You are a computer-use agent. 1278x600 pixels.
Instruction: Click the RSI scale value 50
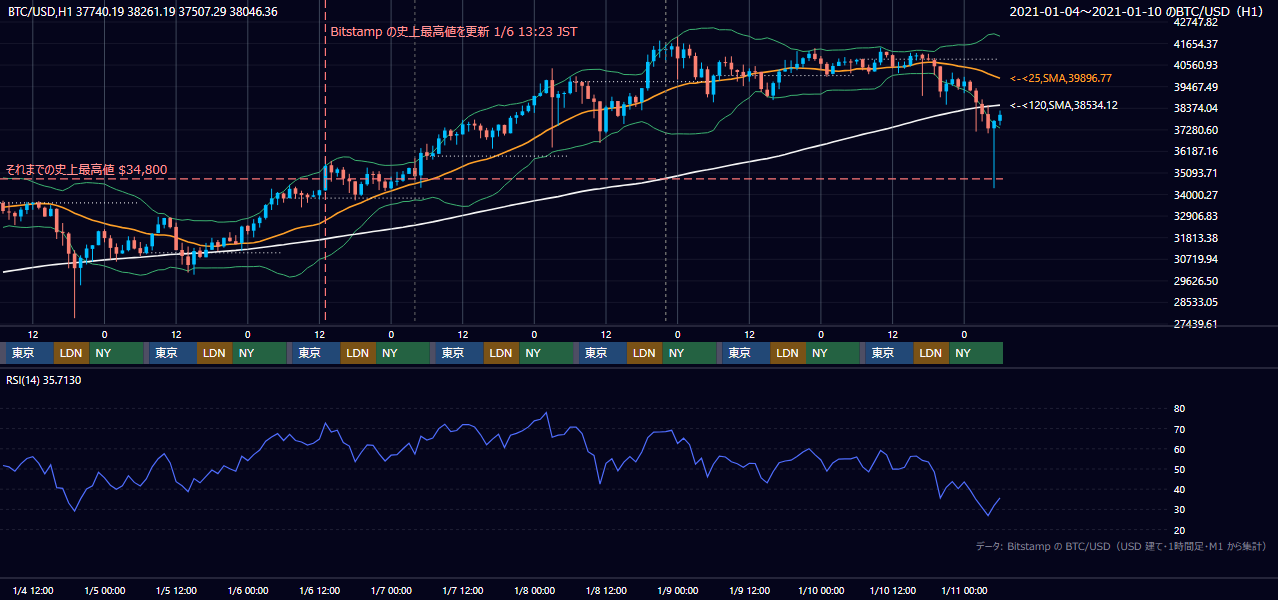[x=1179, y=469]
